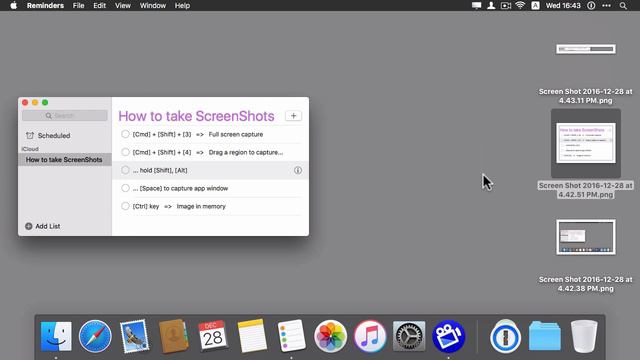Show info for 'hold [Shift], [Alt]' reminder

click(x=298, y=170)
